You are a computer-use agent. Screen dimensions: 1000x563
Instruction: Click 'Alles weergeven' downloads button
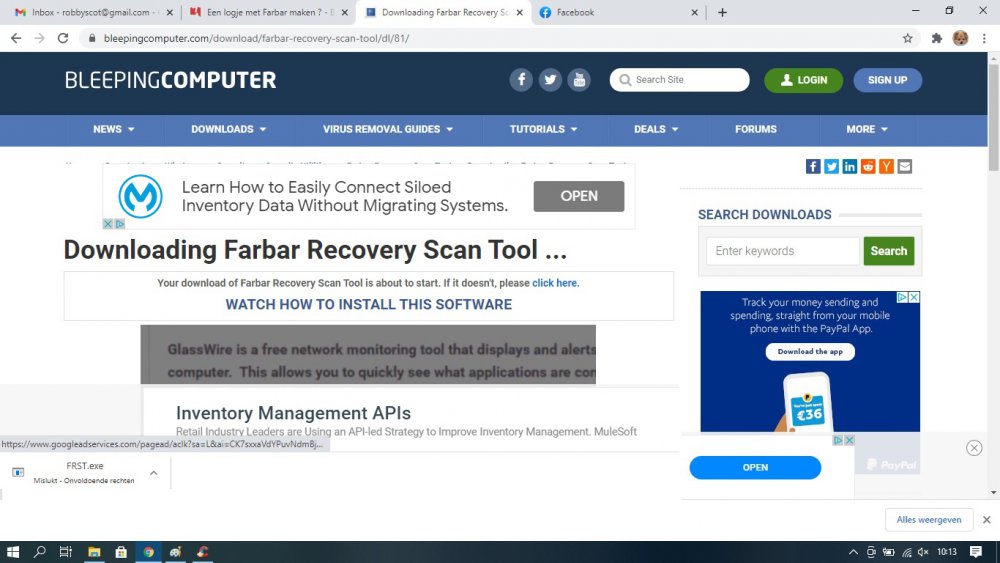tap(929, 520)
